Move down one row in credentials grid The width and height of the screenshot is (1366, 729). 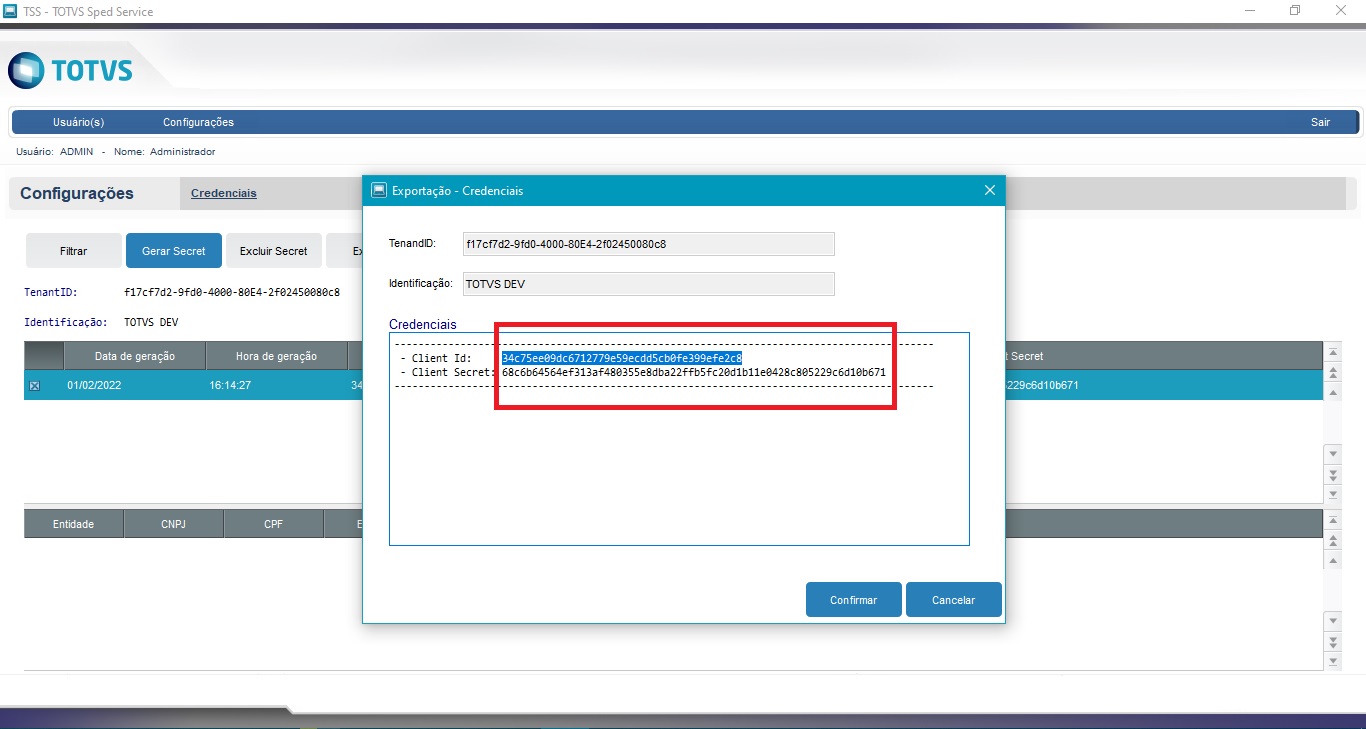point(1332,453)
